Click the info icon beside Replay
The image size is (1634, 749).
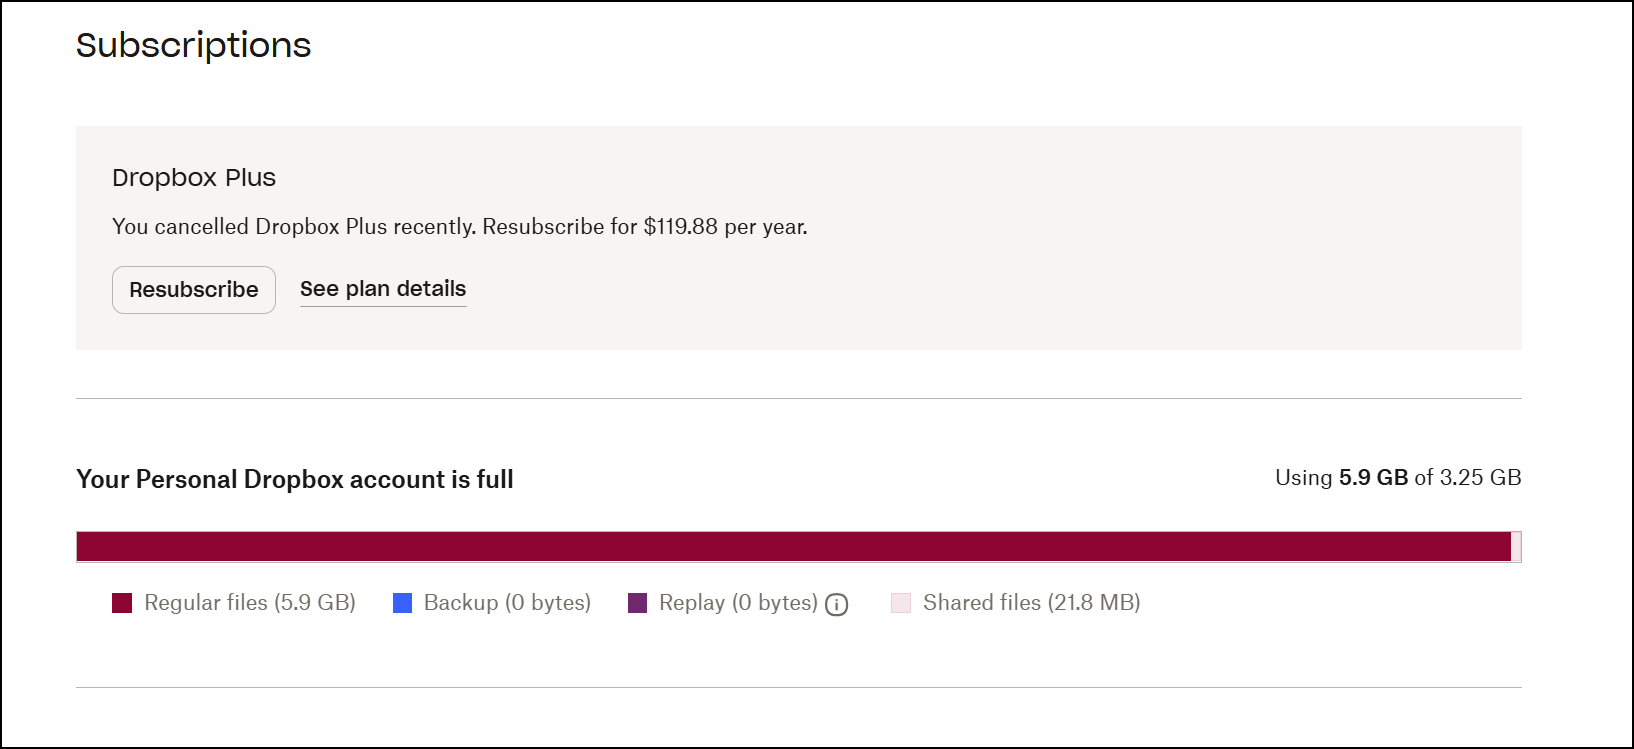click(x=837, y=604)
